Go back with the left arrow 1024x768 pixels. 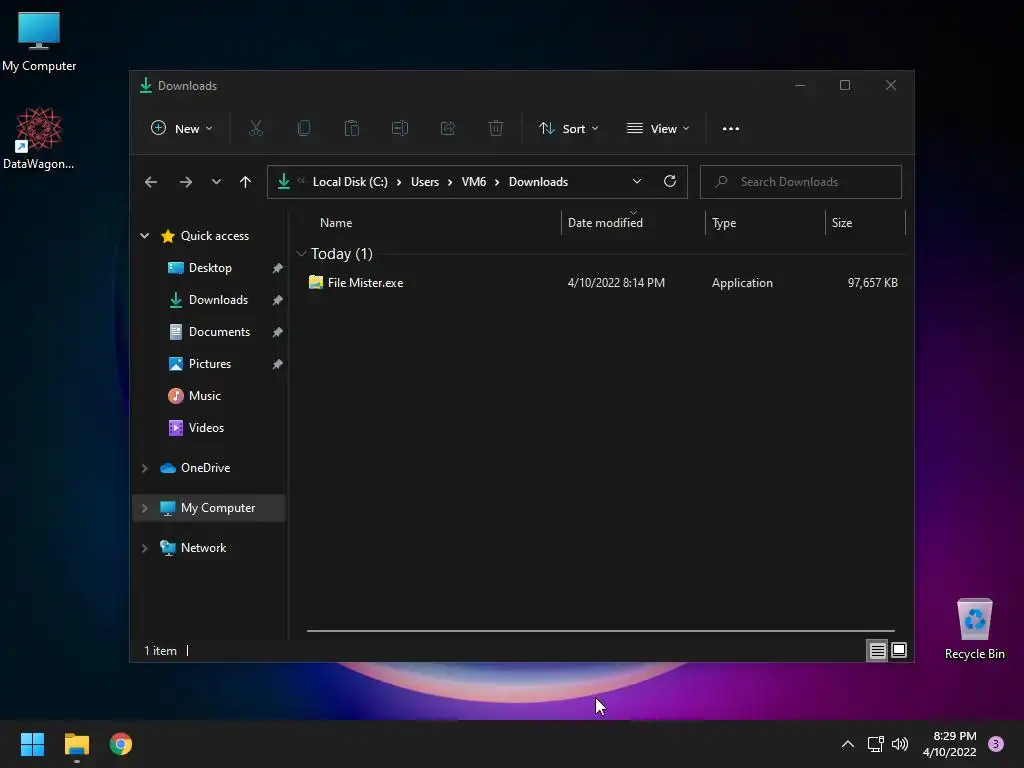point(151,182)
